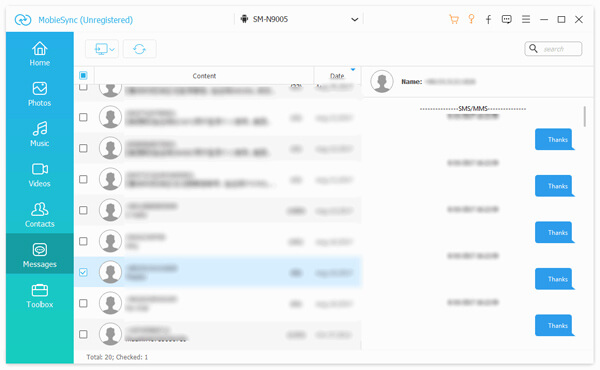The height and width of the screenshot is (370, 600).
Task: Toggle the select-all checkbox in header
Action: coord(83,75)
